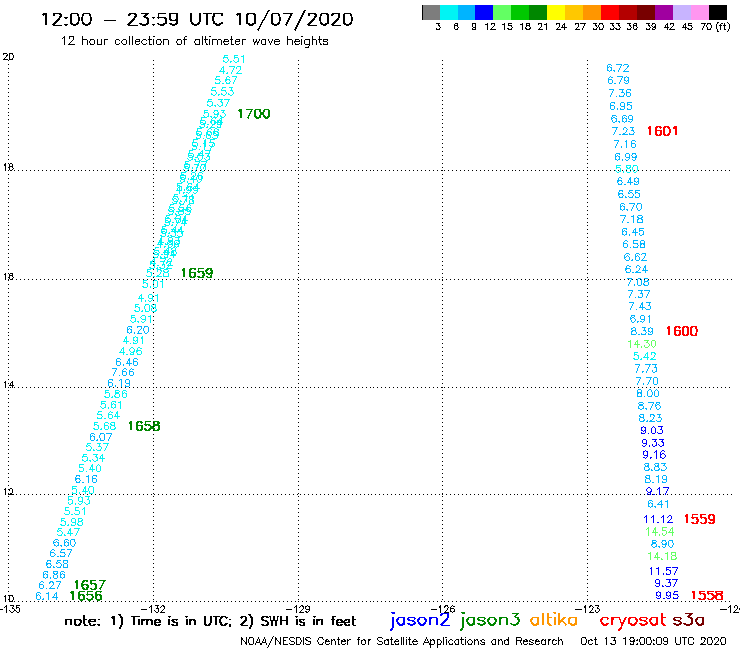Select the green 1658 time marker
This screenshot has height=650, width=740.
pos(144,426)
